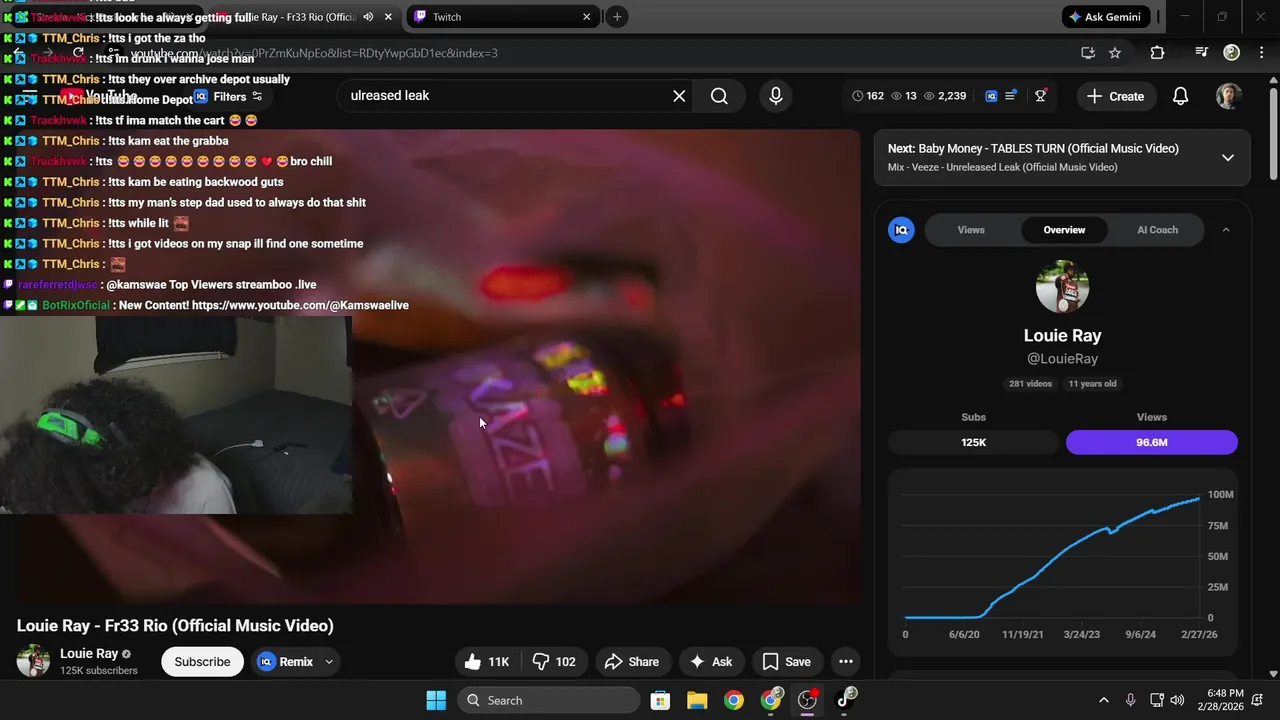Open the Chrome media controls icon
This screenshot has height=720, width=1280.
1202,53
